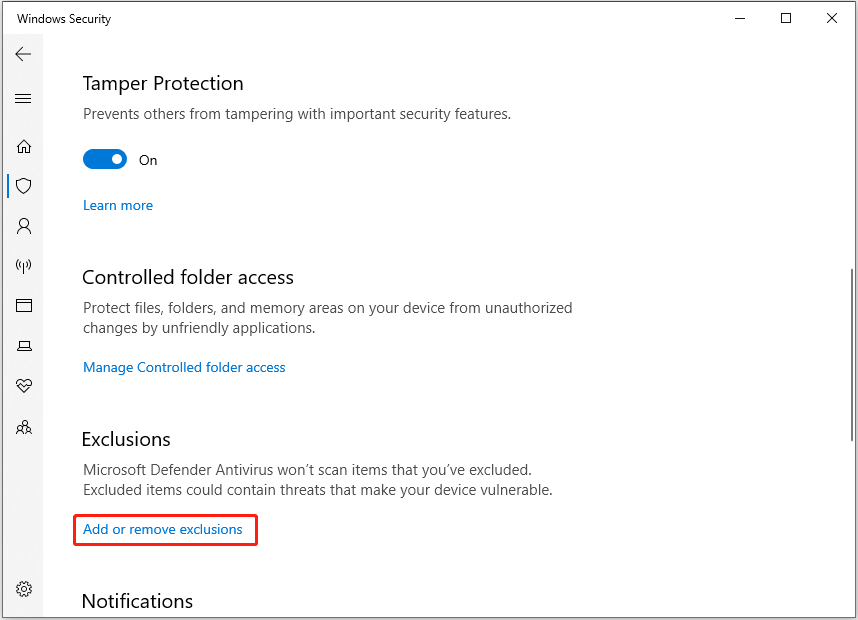Click the Learn more link
This screenshot has width=858, height=620.
click(x=118, y=206)
